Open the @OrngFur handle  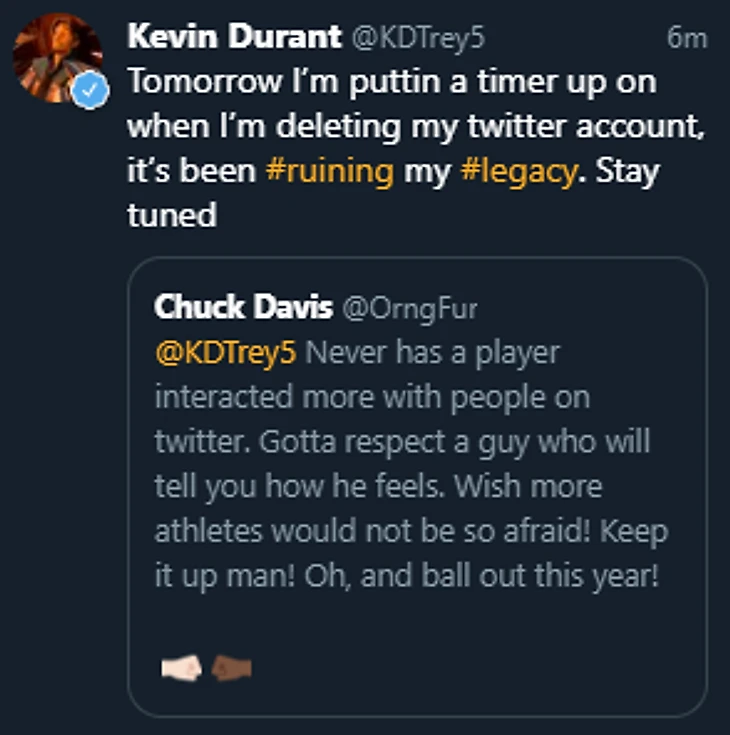pyautogui.click(x=410, y=308)
